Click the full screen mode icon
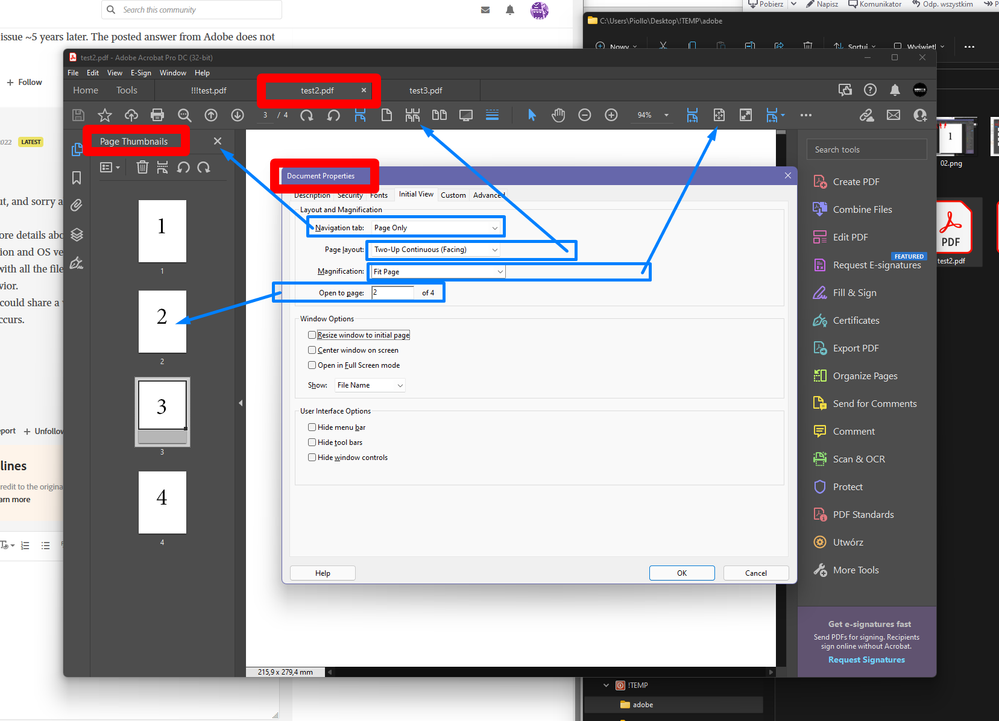The height and width of the screenshot is (721, 999). [745, 115]
